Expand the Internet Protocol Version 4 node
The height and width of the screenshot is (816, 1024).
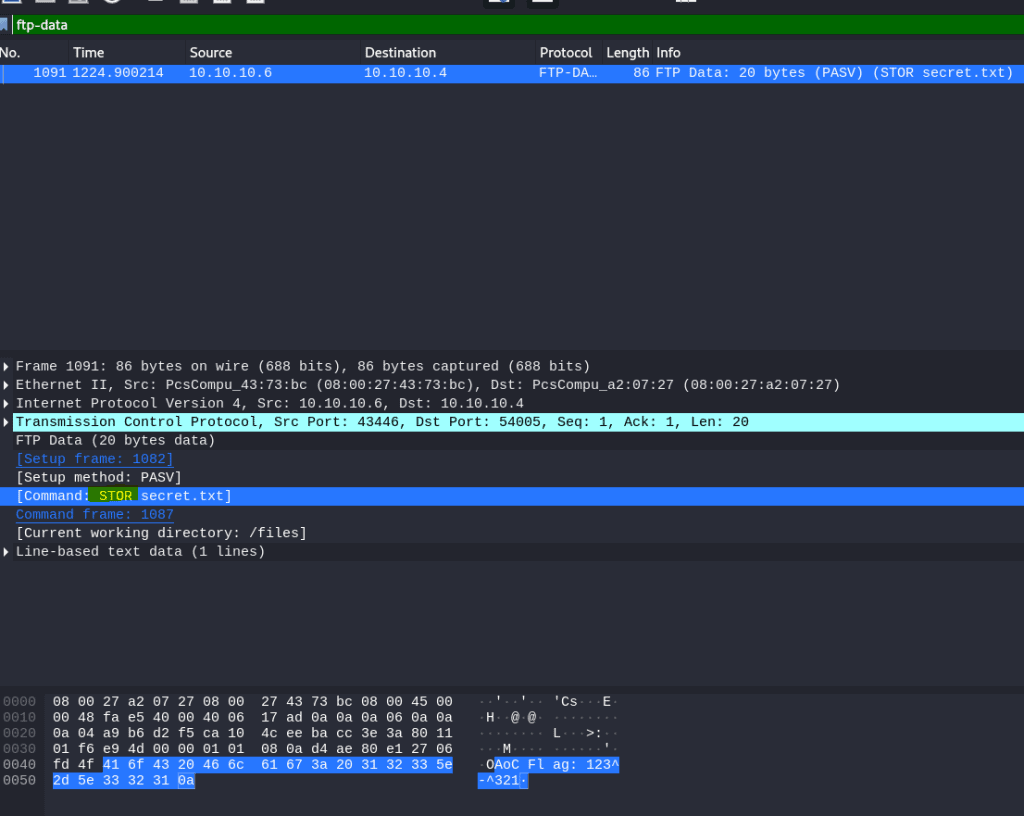(6, 403)
